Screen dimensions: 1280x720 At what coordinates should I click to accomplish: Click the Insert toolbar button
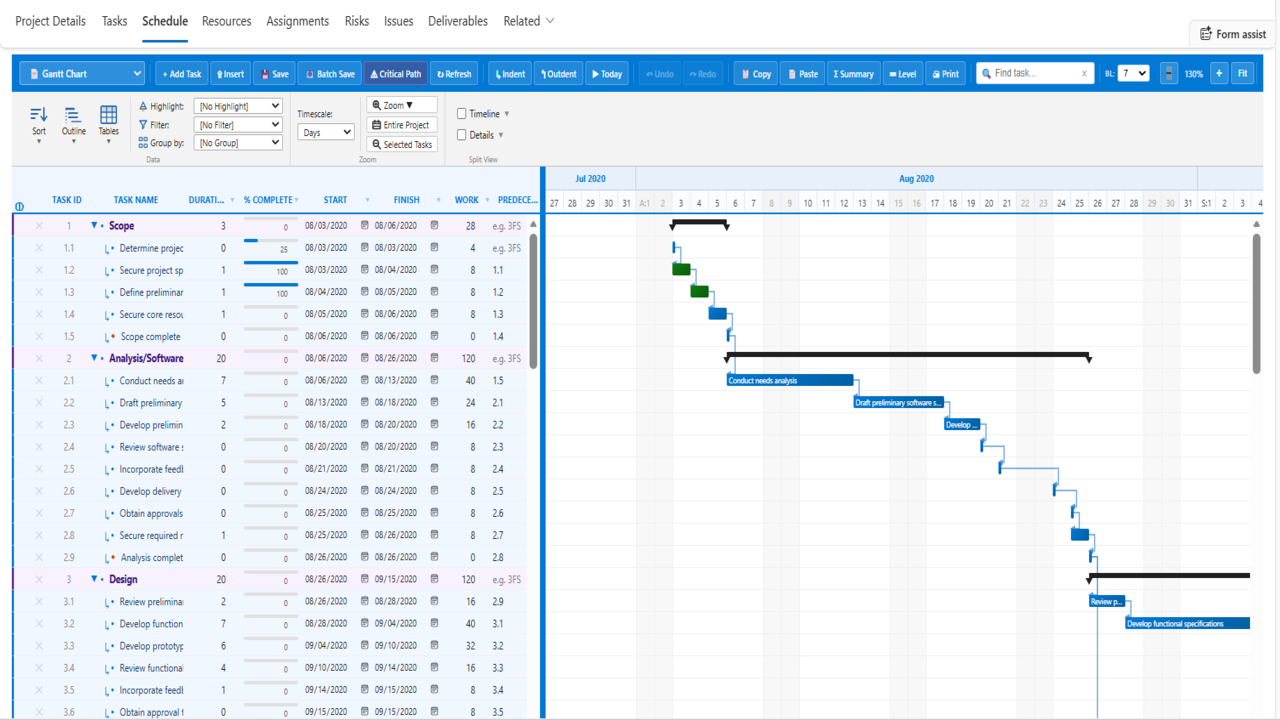(230, 74)
